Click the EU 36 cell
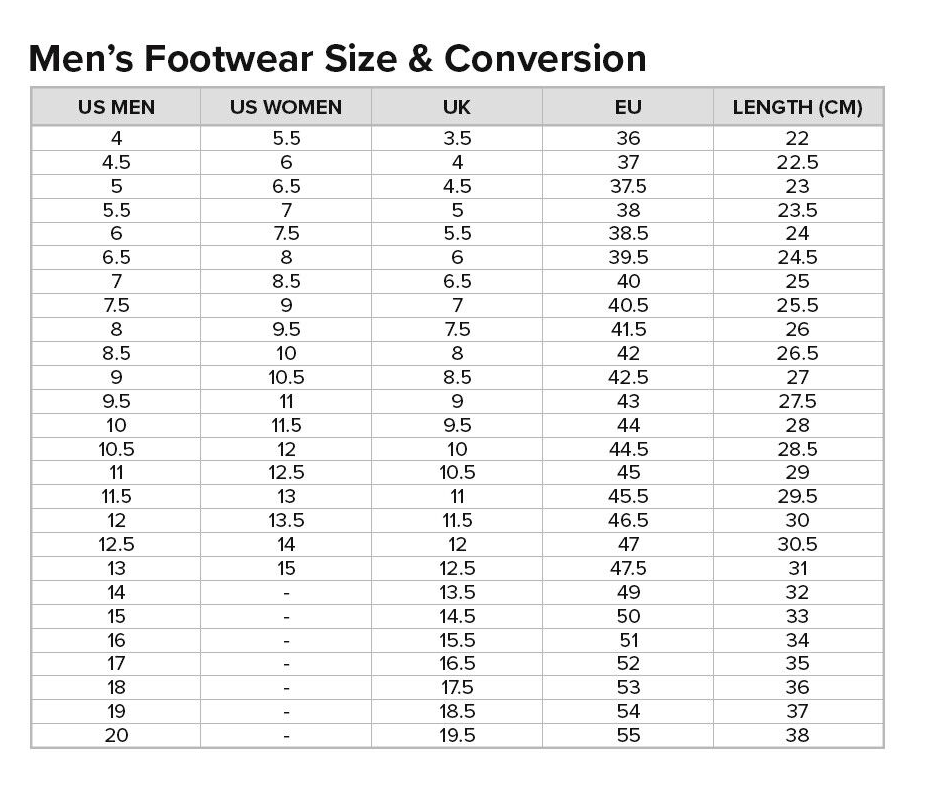Image resolution: width=925 pixels, height=808 pixels. (x=628, y=139)
